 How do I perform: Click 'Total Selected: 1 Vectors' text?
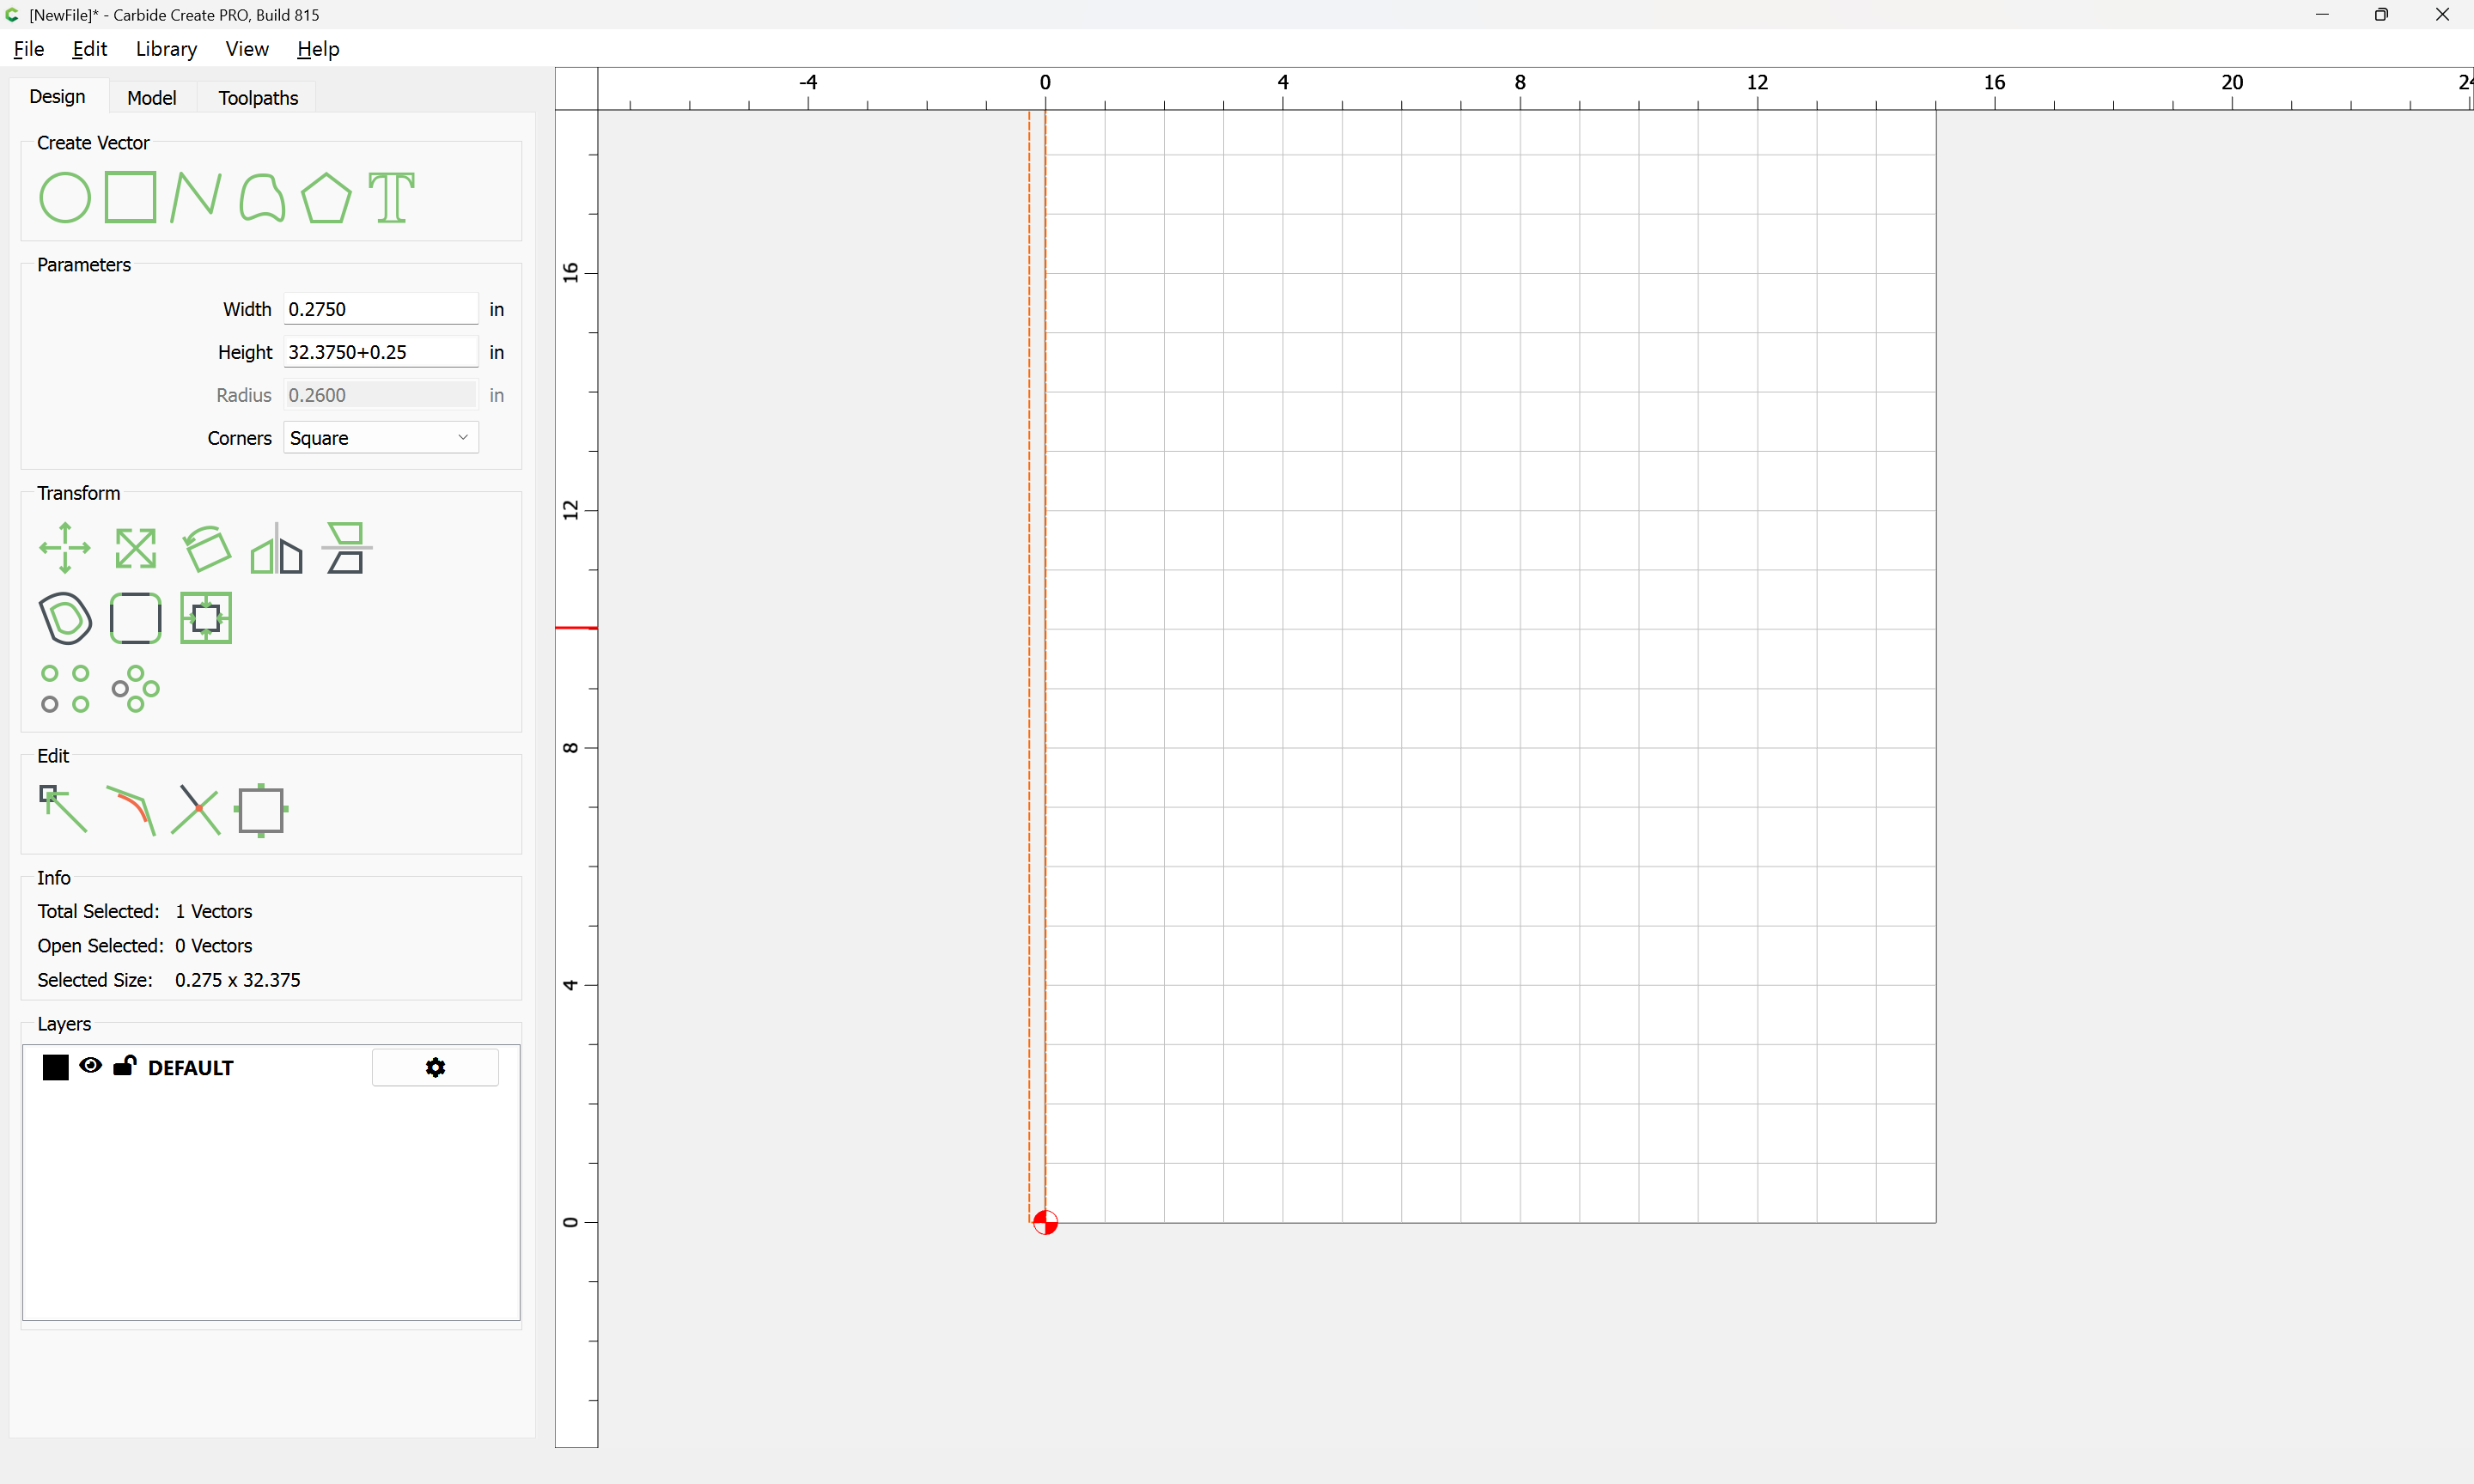145,911
